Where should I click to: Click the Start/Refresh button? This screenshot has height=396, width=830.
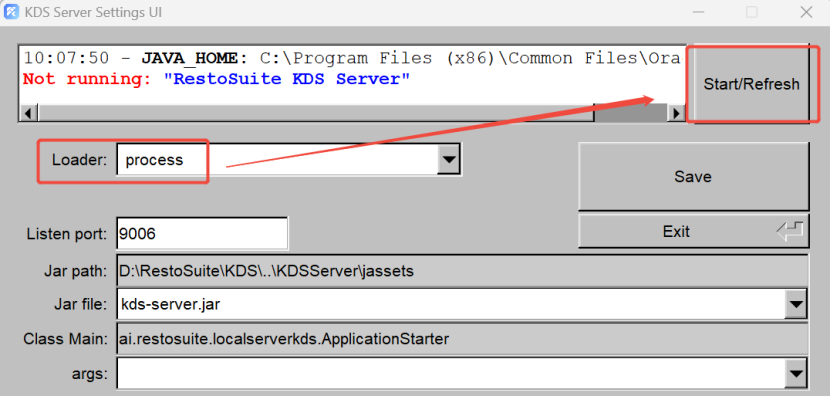(751, 84)
